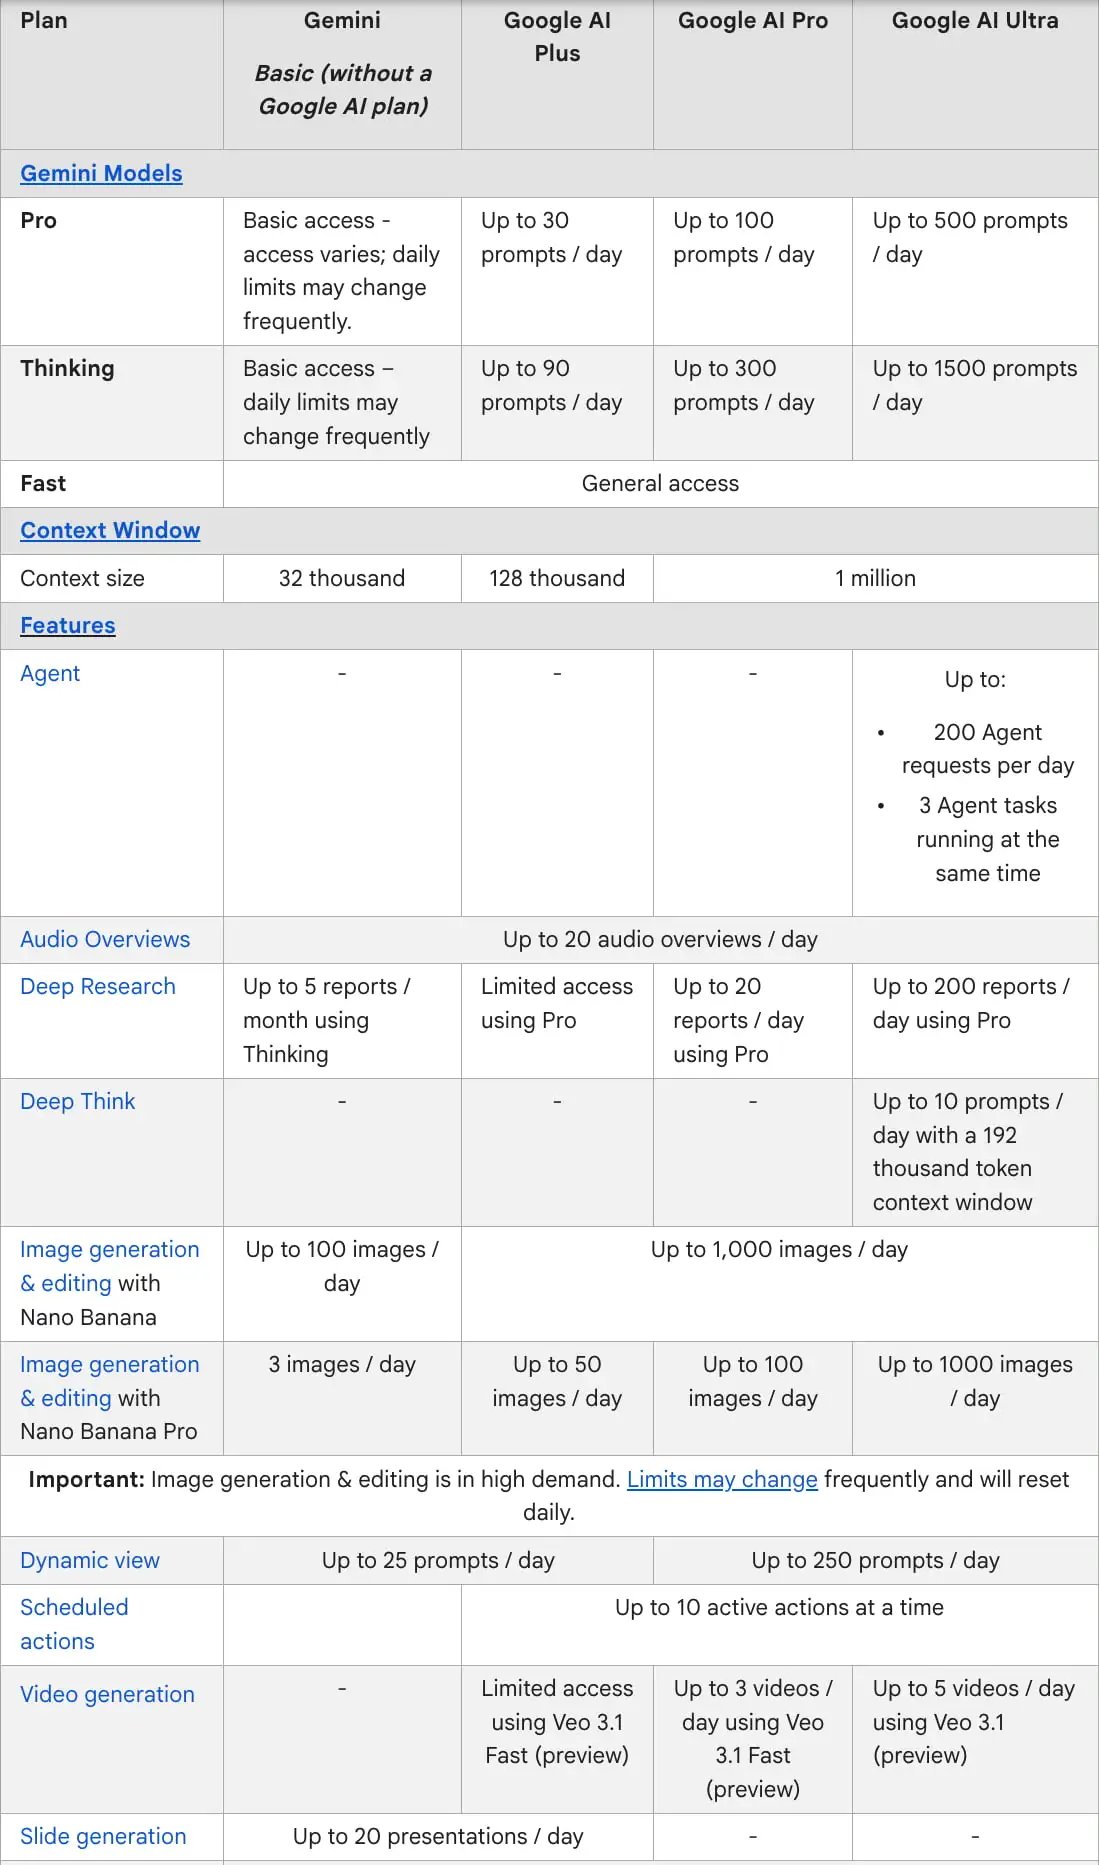This screenshot has height=1865, width=1099.
Task: Select the Thinking row label
Action: [x=67, y=369]
